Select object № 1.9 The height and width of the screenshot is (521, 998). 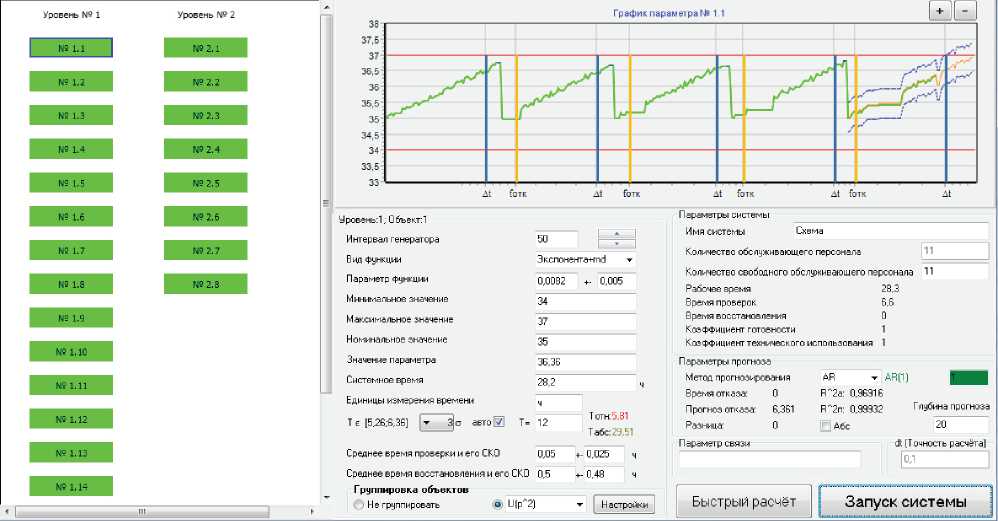pyautogui.click(x=71, y=317)
